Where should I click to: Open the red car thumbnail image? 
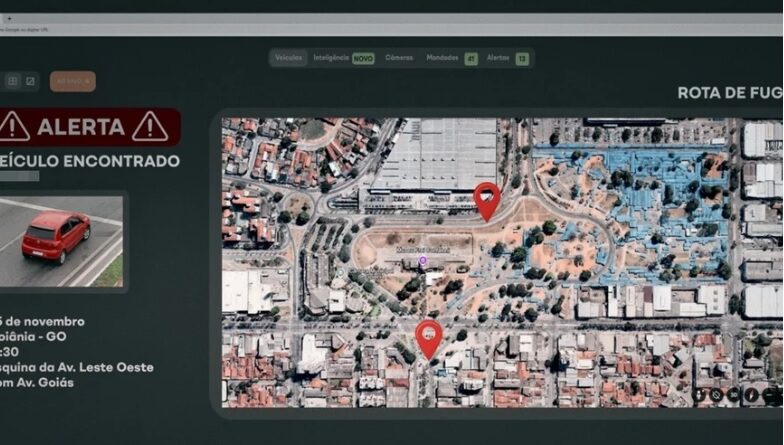click(61, 241)
